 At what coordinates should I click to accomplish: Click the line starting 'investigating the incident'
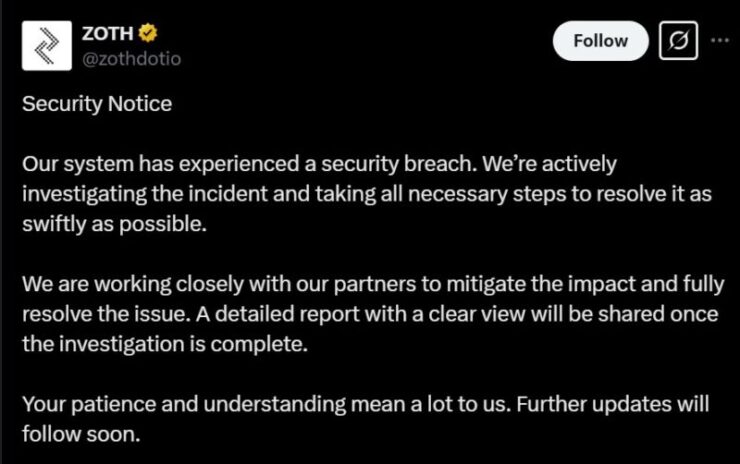[367, 194]
